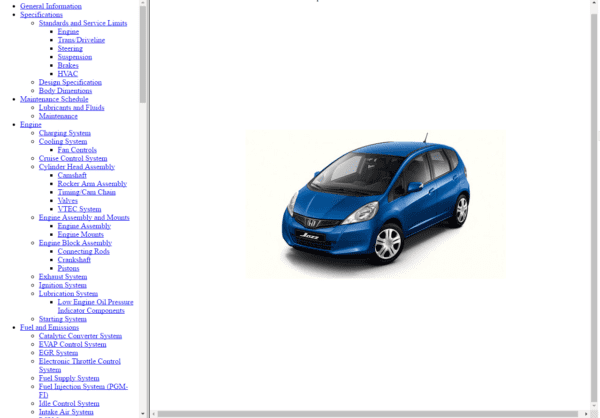The width and height of the screenshot is (600, 418).
Task: Open the Intake Air System link
Action: 66,411
